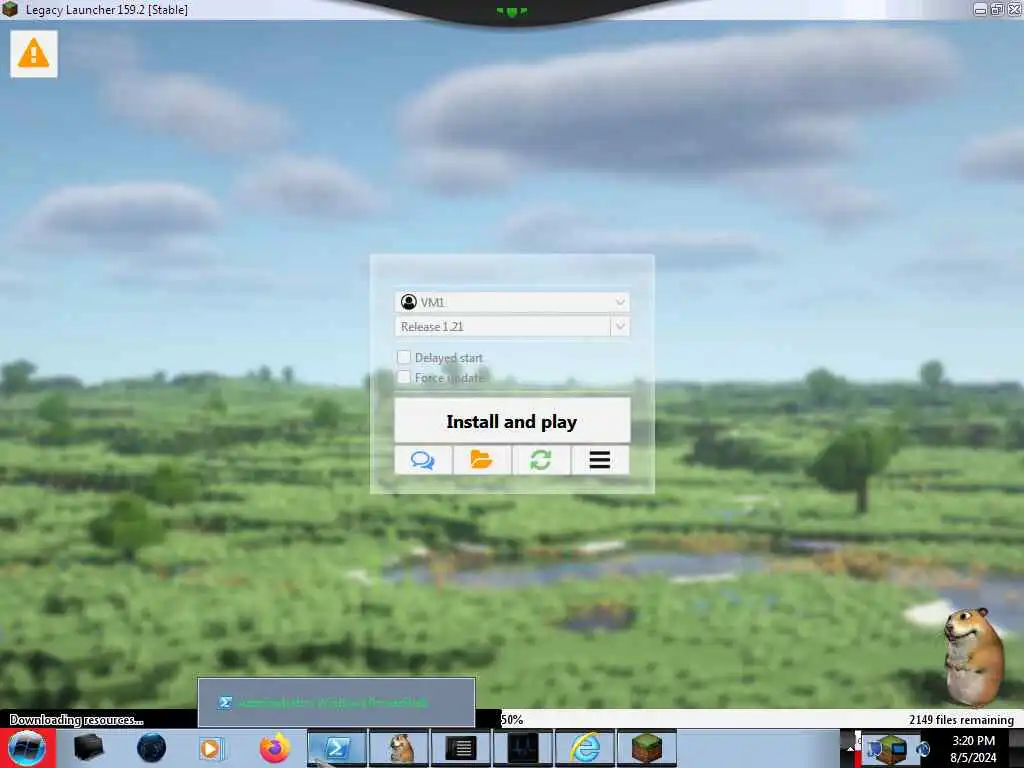Click the Legacy Launcher title bar icon
The height and width of the screenshot is (768, 1024).
(10, 9)
